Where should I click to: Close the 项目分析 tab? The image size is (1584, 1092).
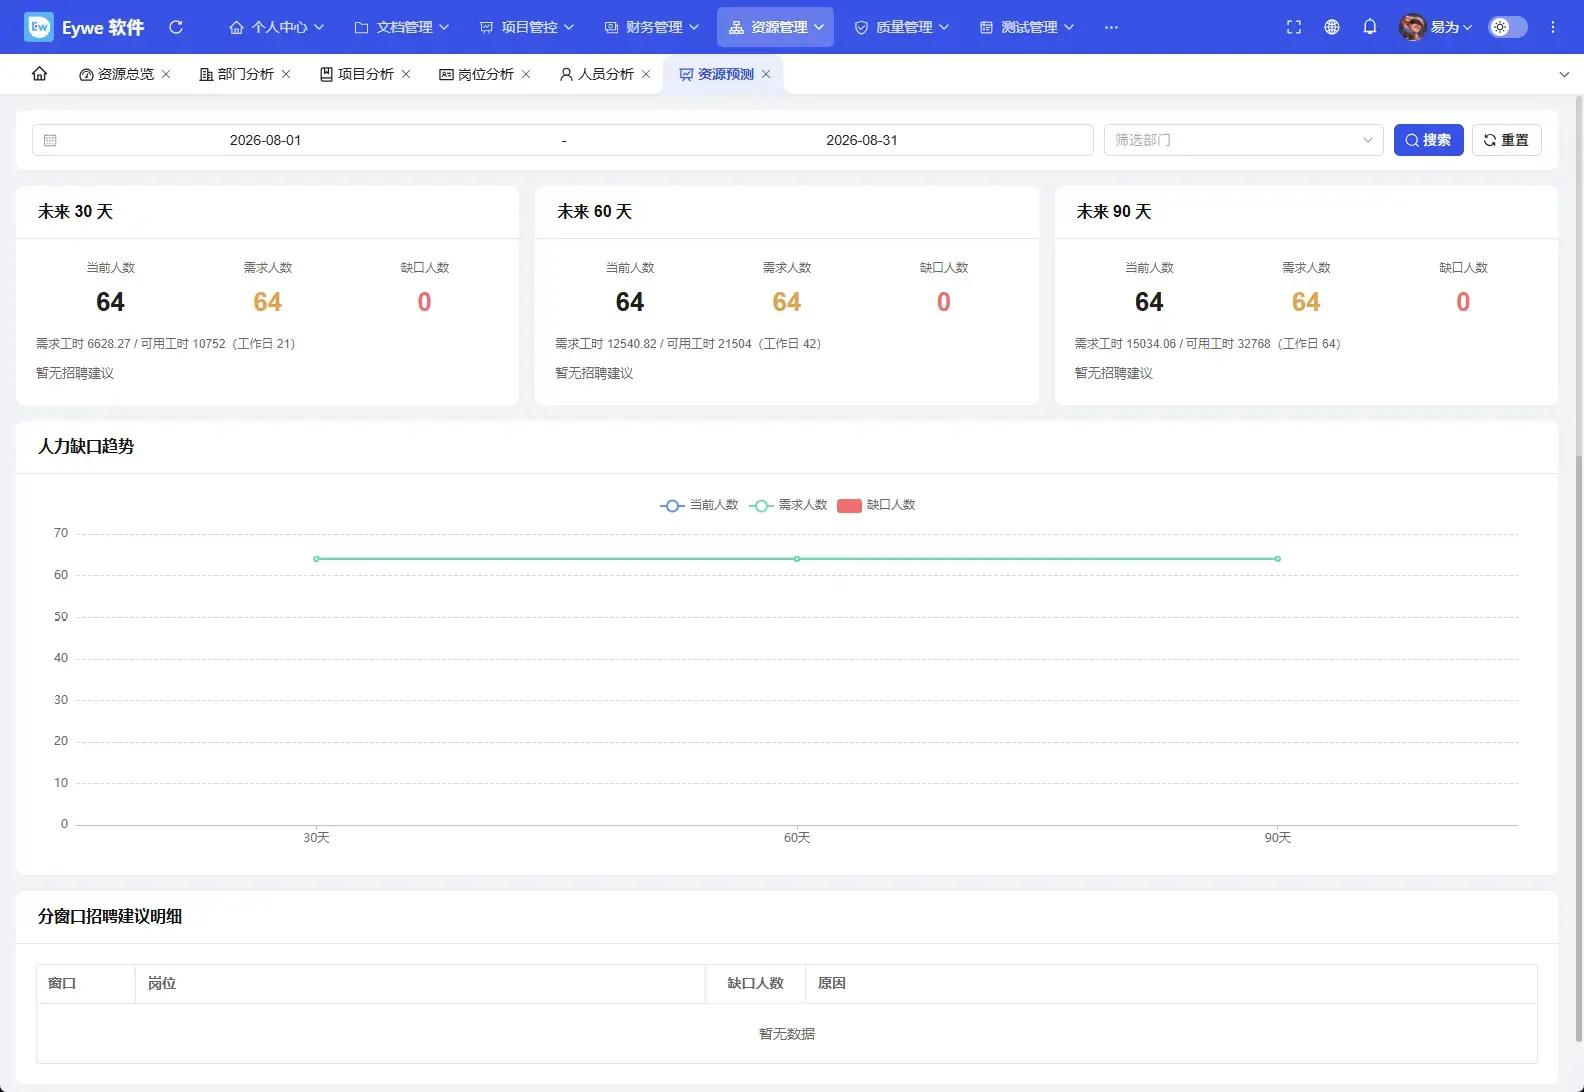pos(406,74)
